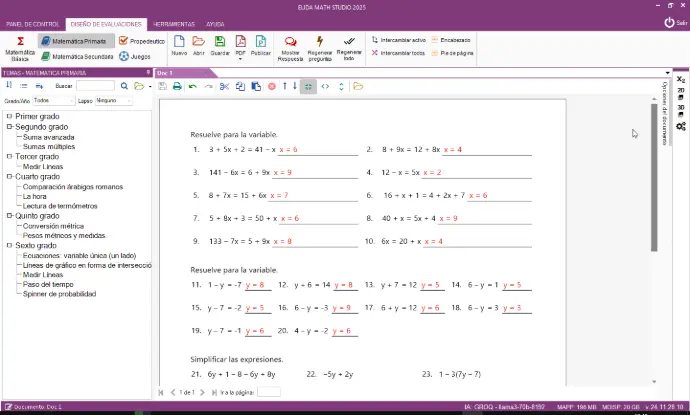The width and height of the screenshot is (690, 415).
Task: Click undo icon in document toolbar
Action: click(193, 86)
